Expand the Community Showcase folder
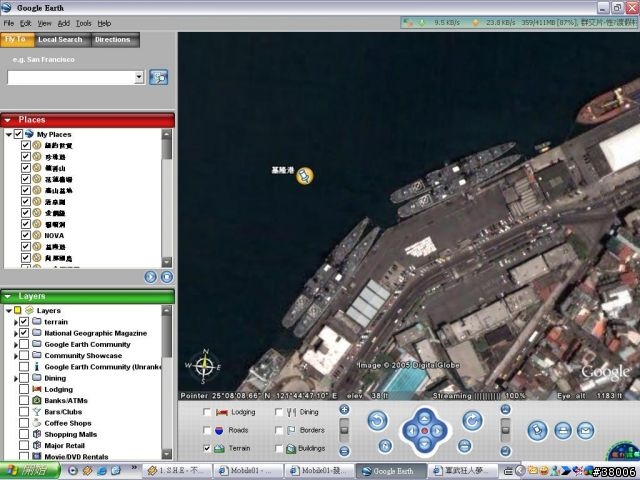The image size is (640, 480). click(16, 356)
